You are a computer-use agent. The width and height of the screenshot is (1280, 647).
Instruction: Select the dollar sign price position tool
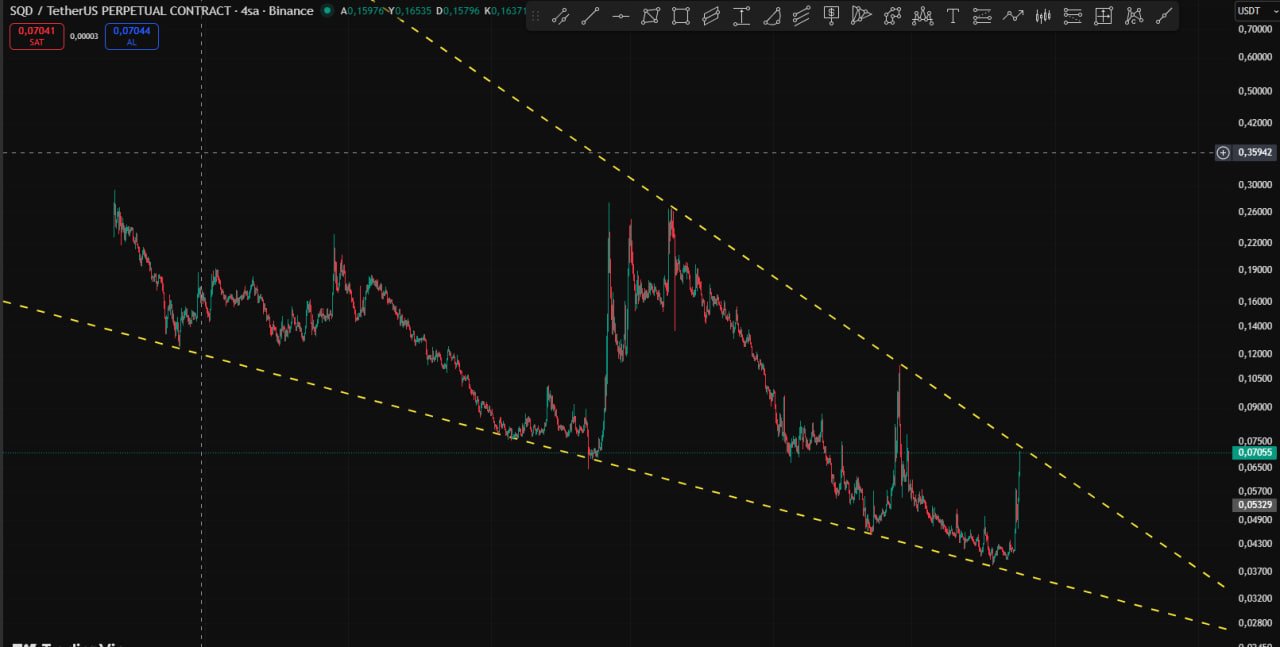(x=831, y=16)
